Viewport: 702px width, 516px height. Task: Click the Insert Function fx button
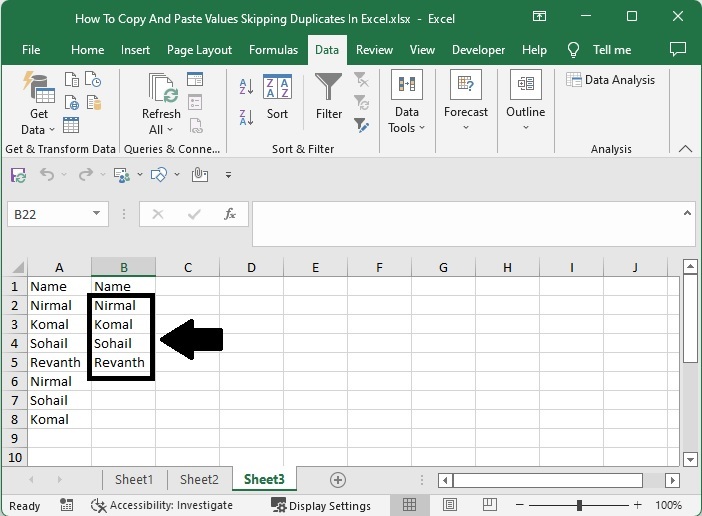pyautogui.click(x=230, y=214)
